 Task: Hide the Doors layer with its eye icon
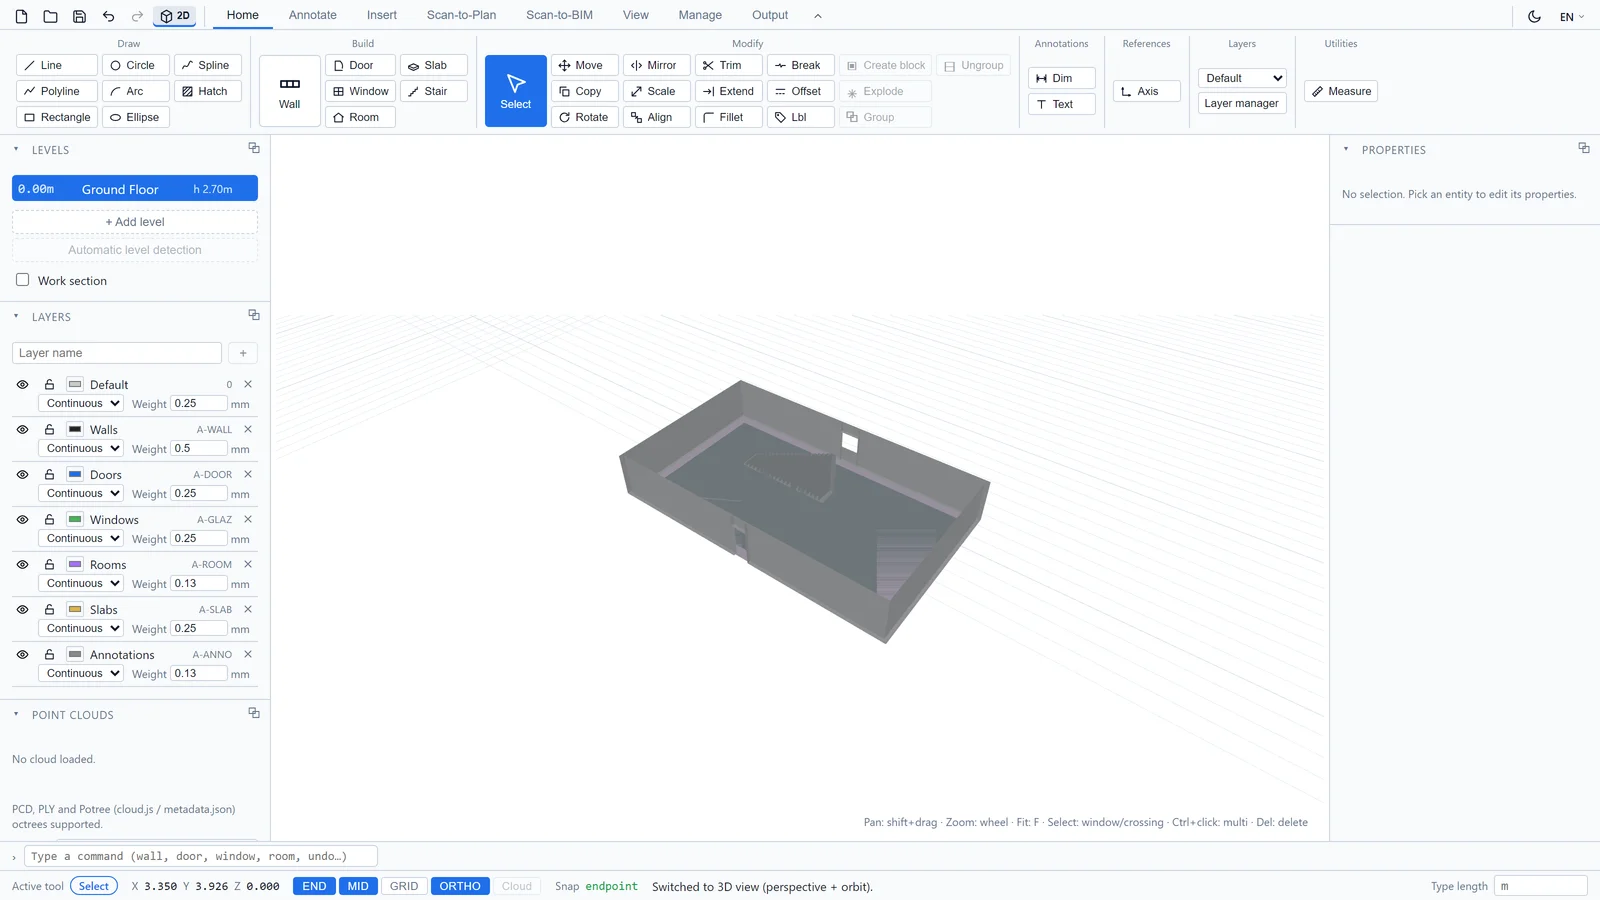click(22, 474)
